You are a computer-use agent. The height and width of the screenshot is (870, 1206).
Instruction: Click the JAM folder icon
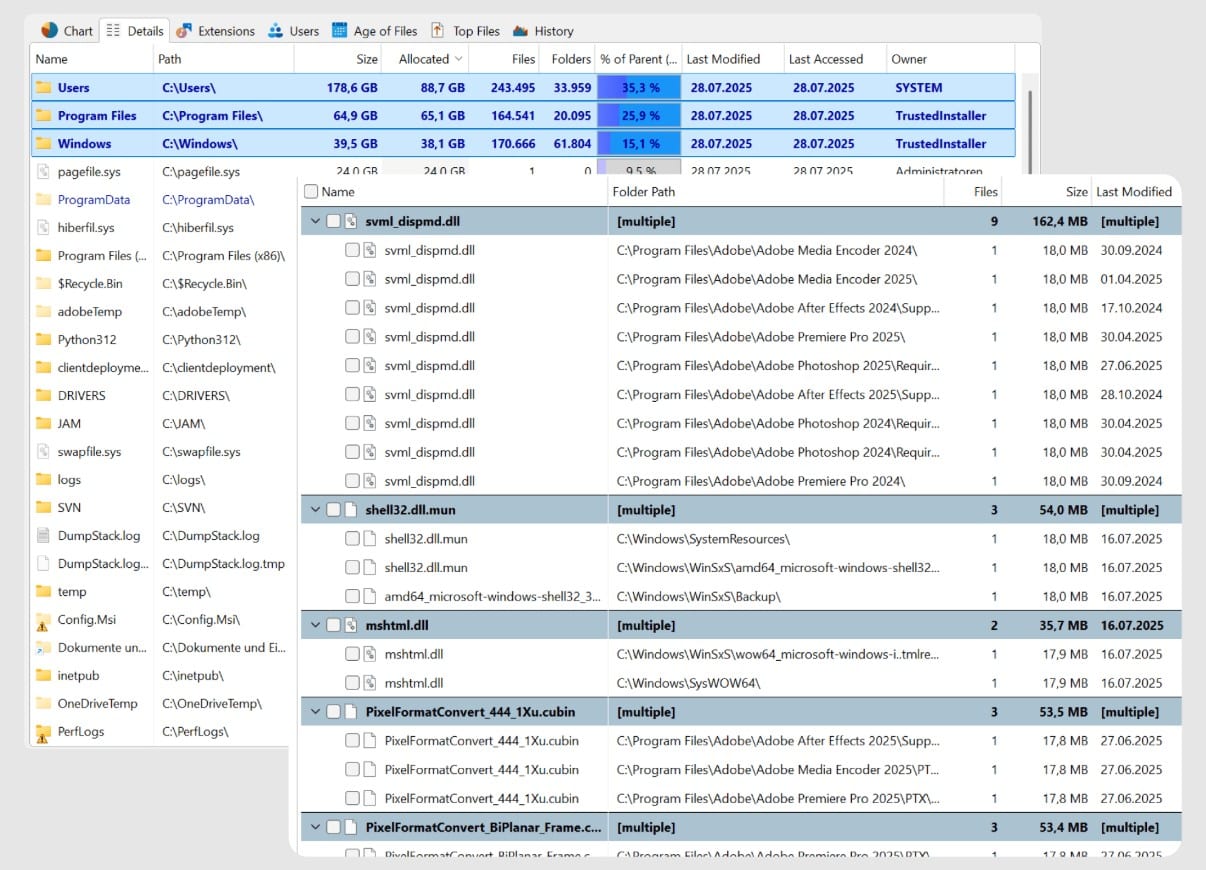point(43,423)
